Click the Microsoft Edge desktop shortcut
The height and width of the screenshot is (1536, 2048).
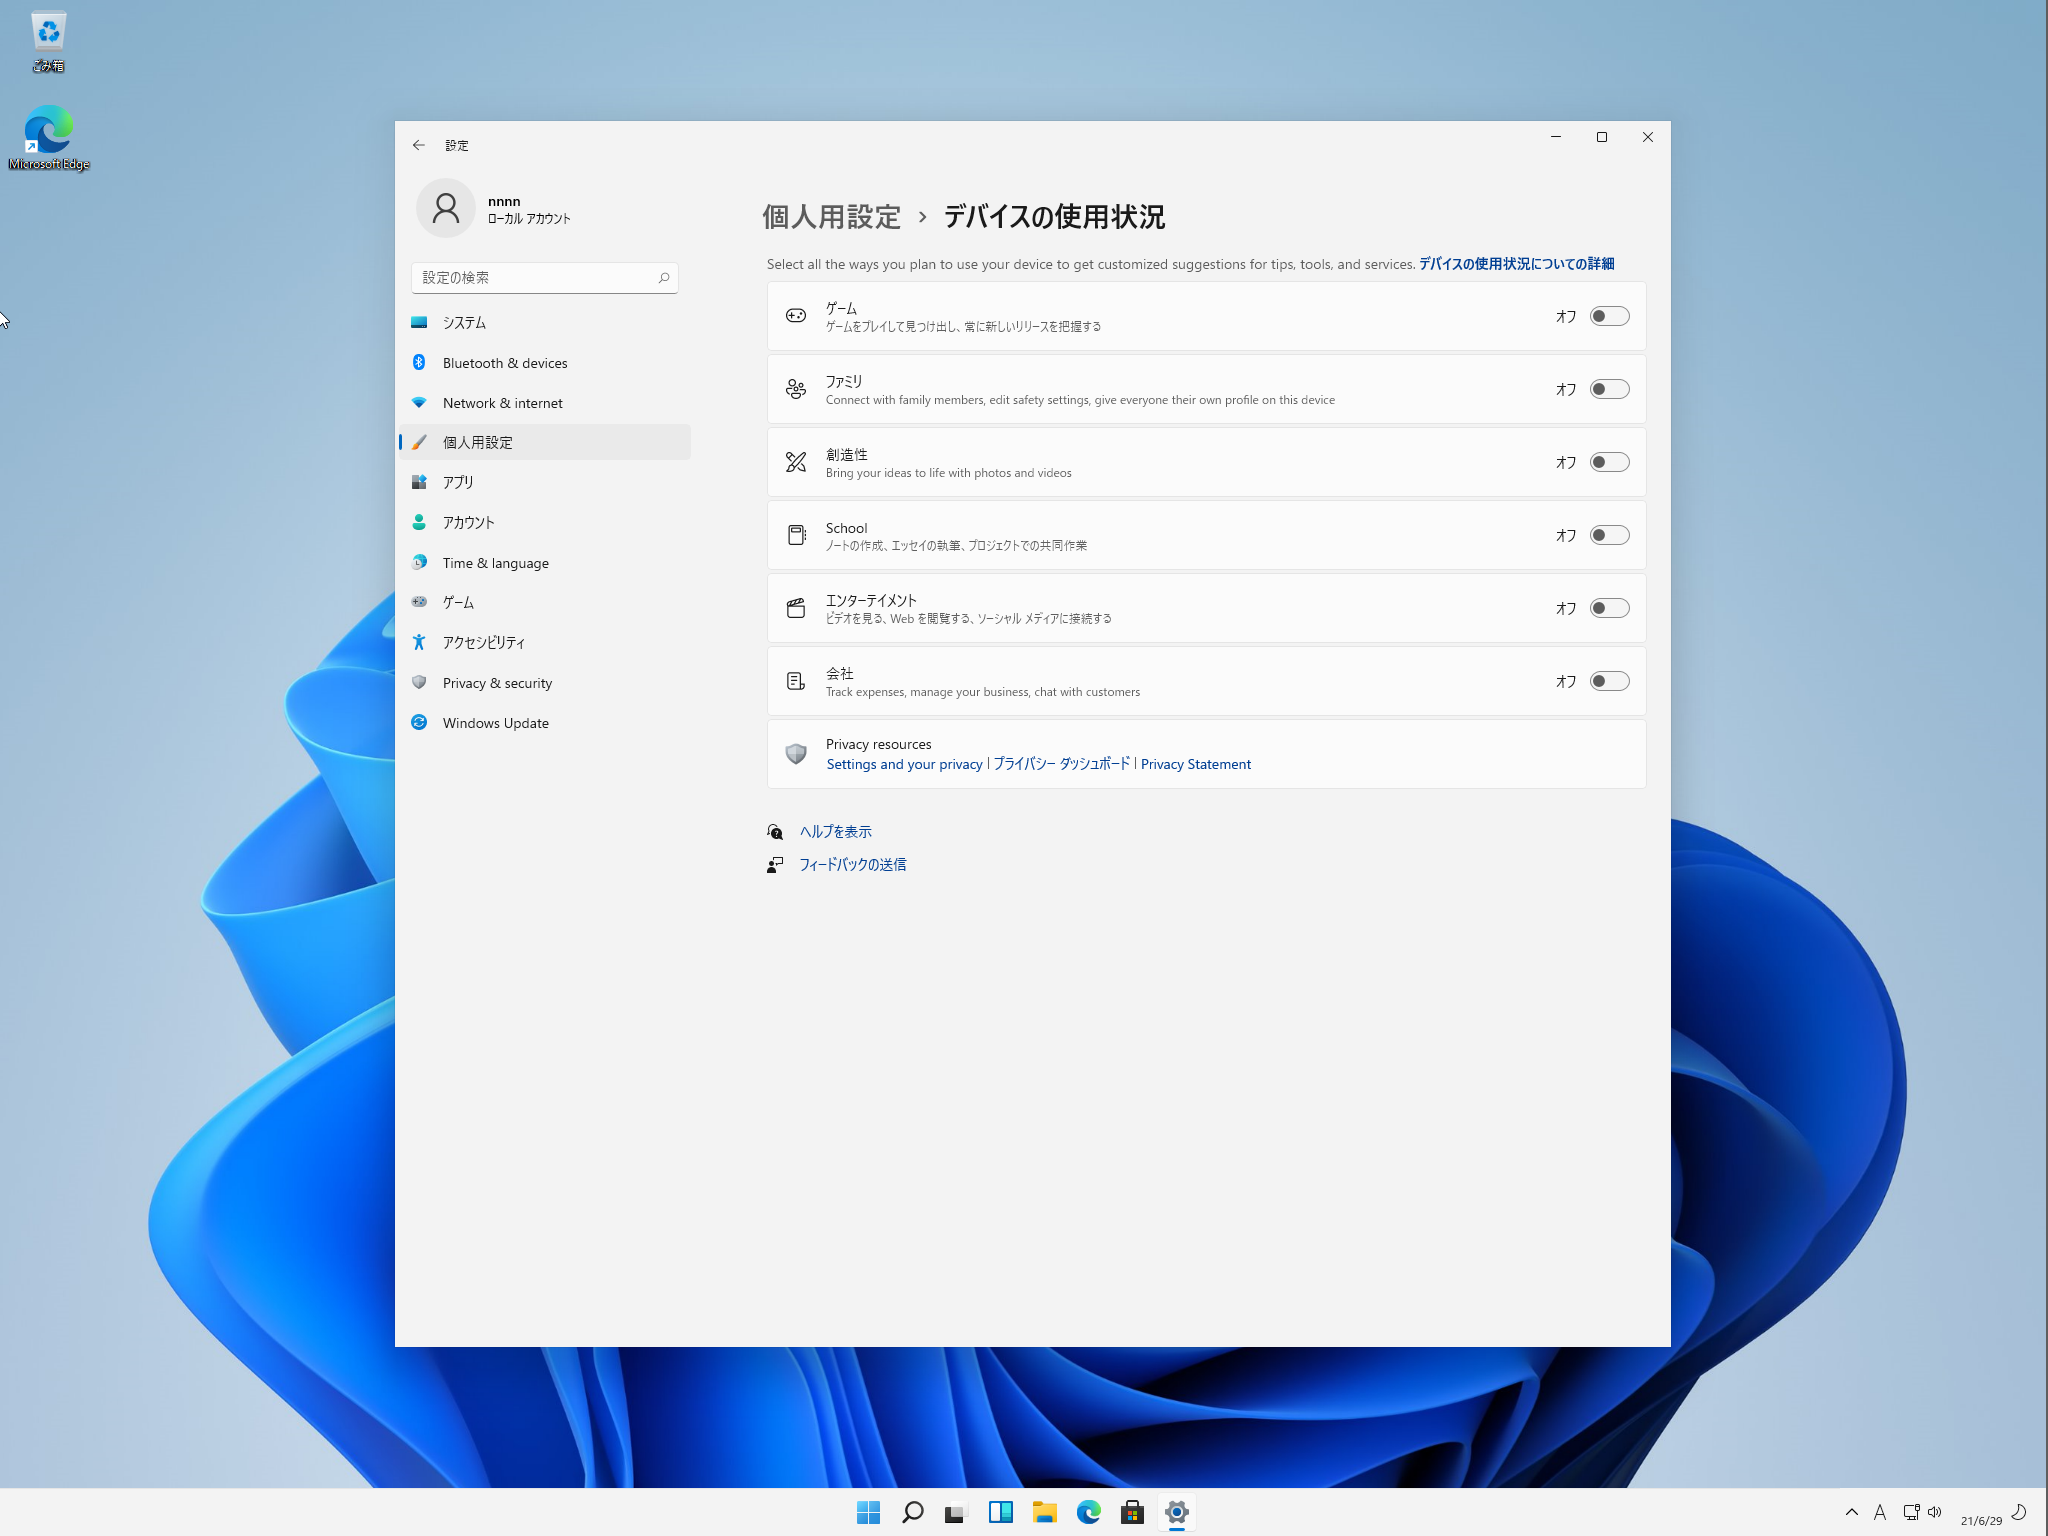click(49, 138)
